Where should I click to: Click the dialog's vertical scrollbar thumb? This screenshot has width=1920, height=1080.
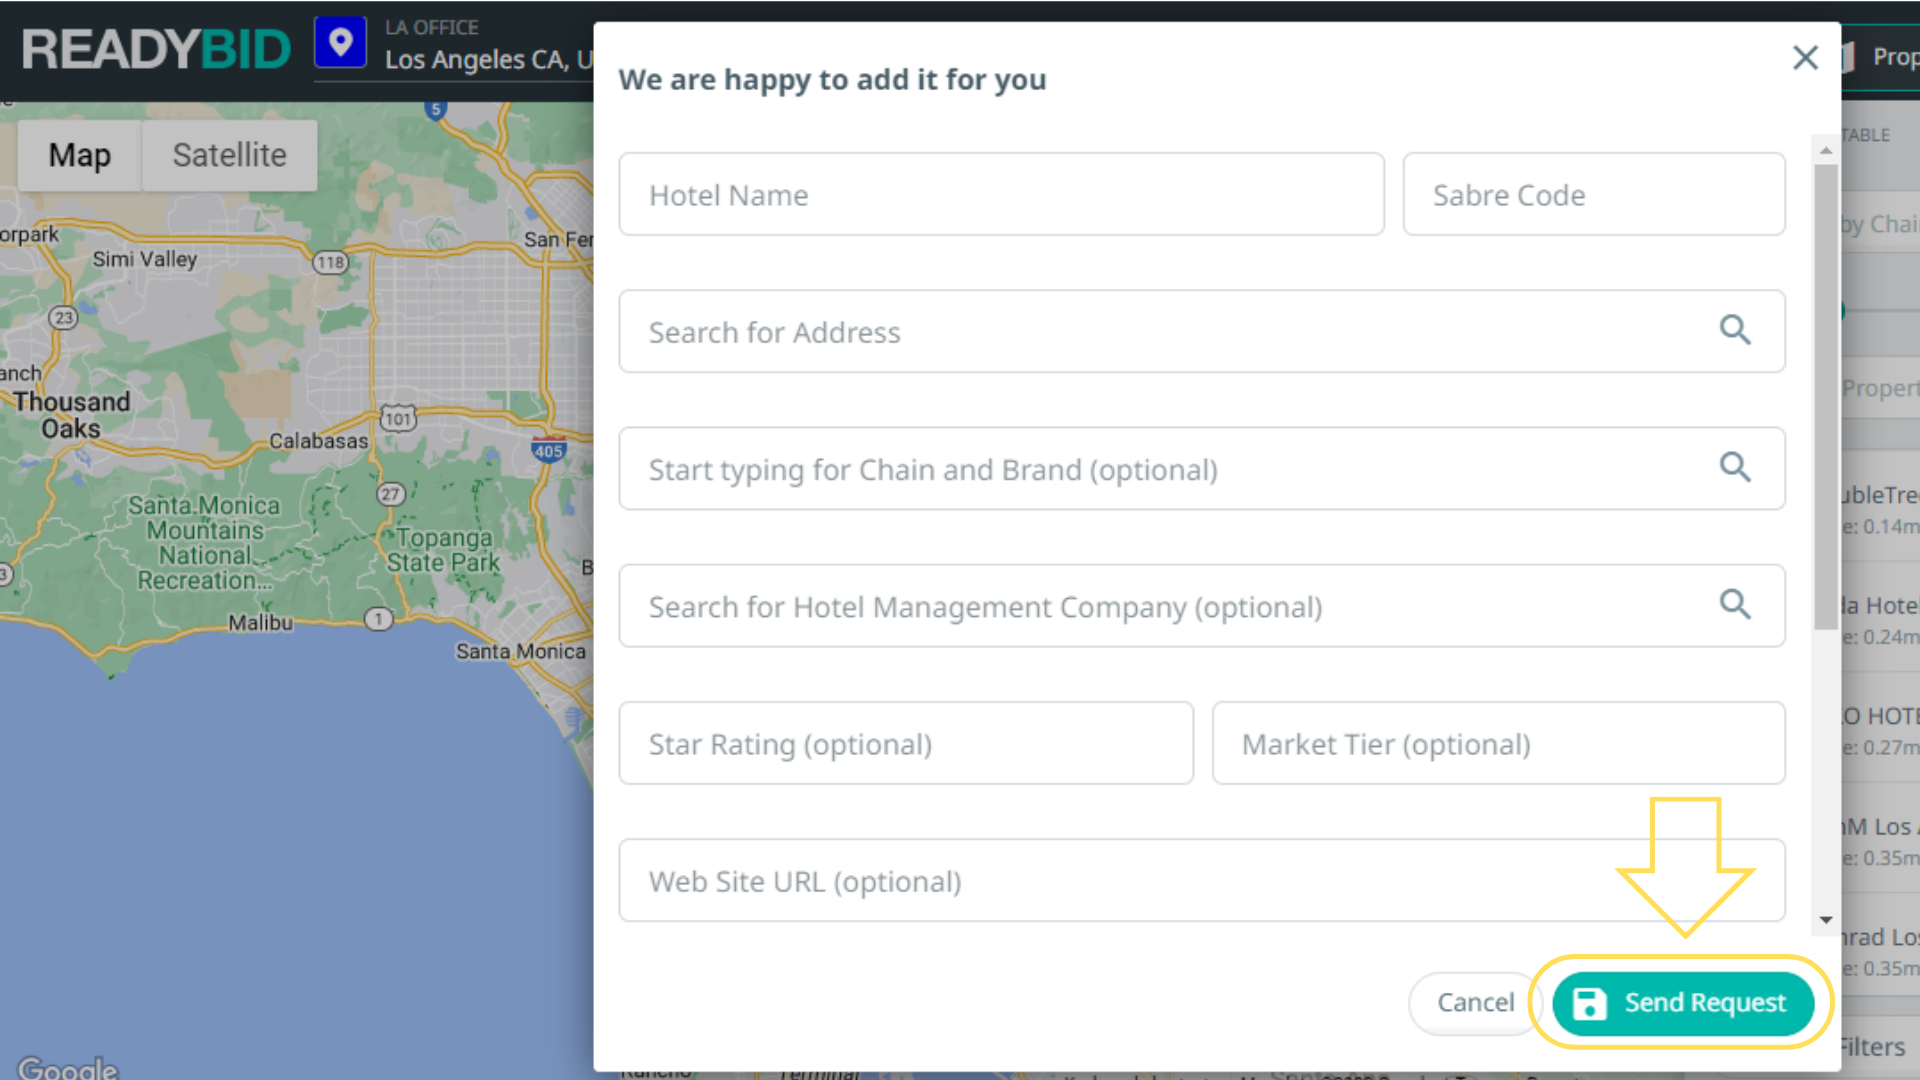click(1826, 395)
